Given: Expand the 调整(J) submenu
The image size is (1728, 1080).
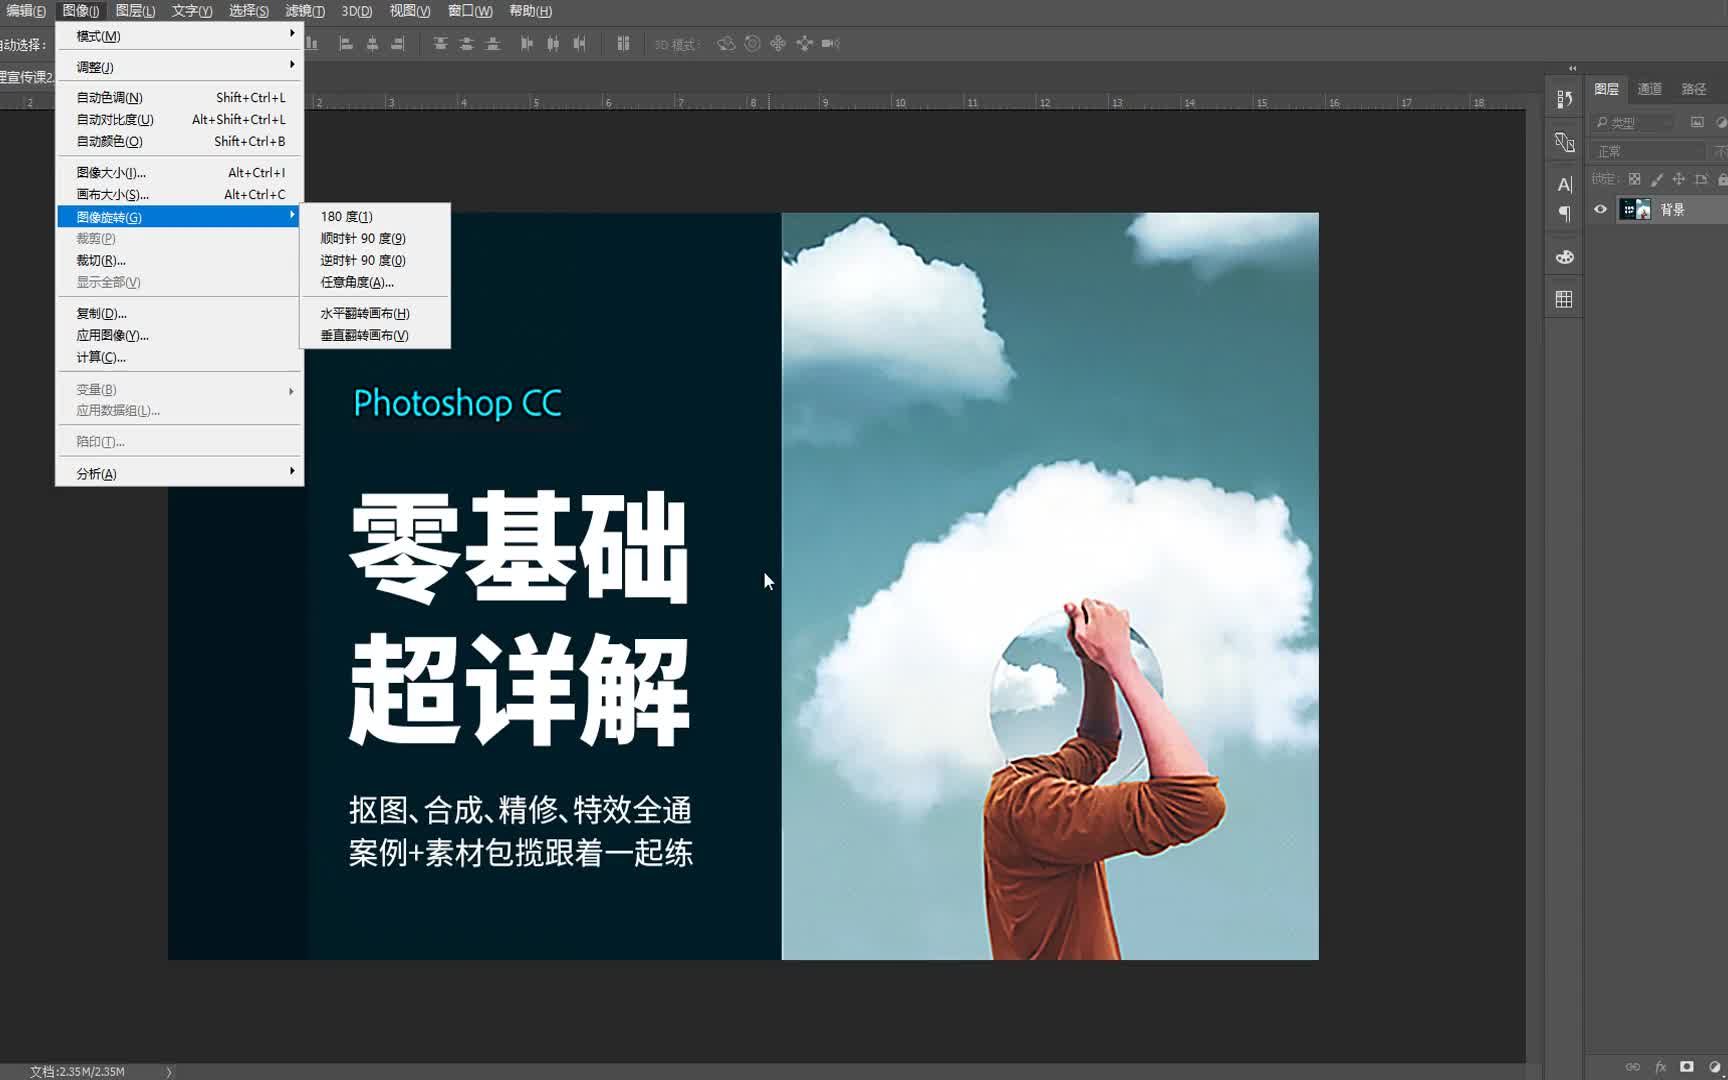Looking at the screenshot, I should (x=180, y=67).
